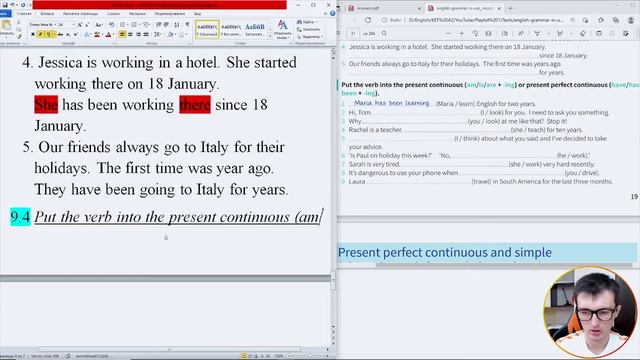Click the Word horizontal scrollbar
This screenshot has width=640, height=360.
169,349
